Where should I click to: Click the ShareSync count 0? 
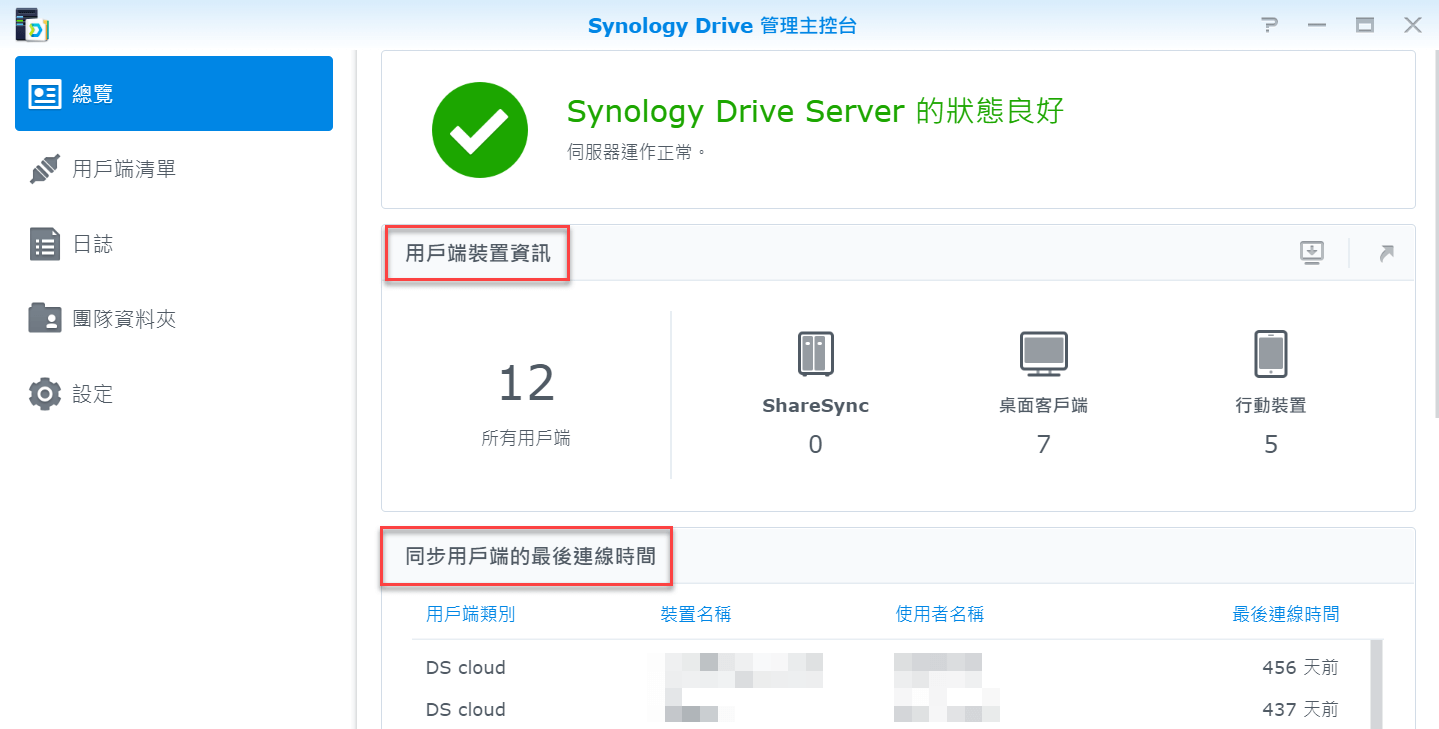tap(816, 445)
